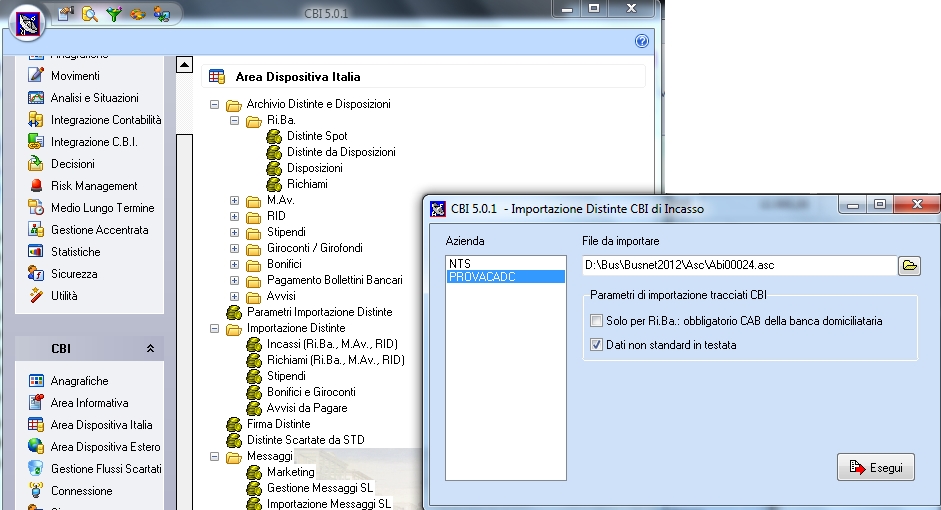Open Richiami (Ri.Ba., M.Av., RID) import
The image size is (941, 510).
335,360
